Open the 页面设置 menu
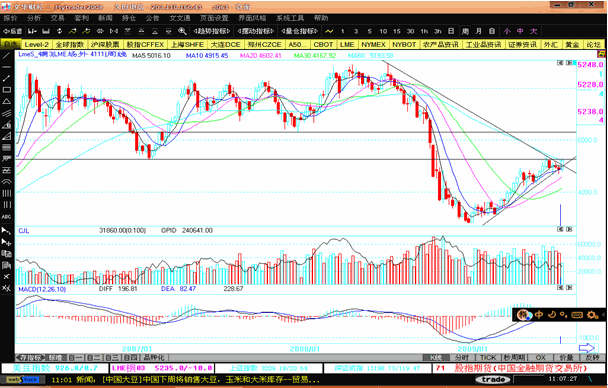608x388 pixels. click(x=214, y=18)
